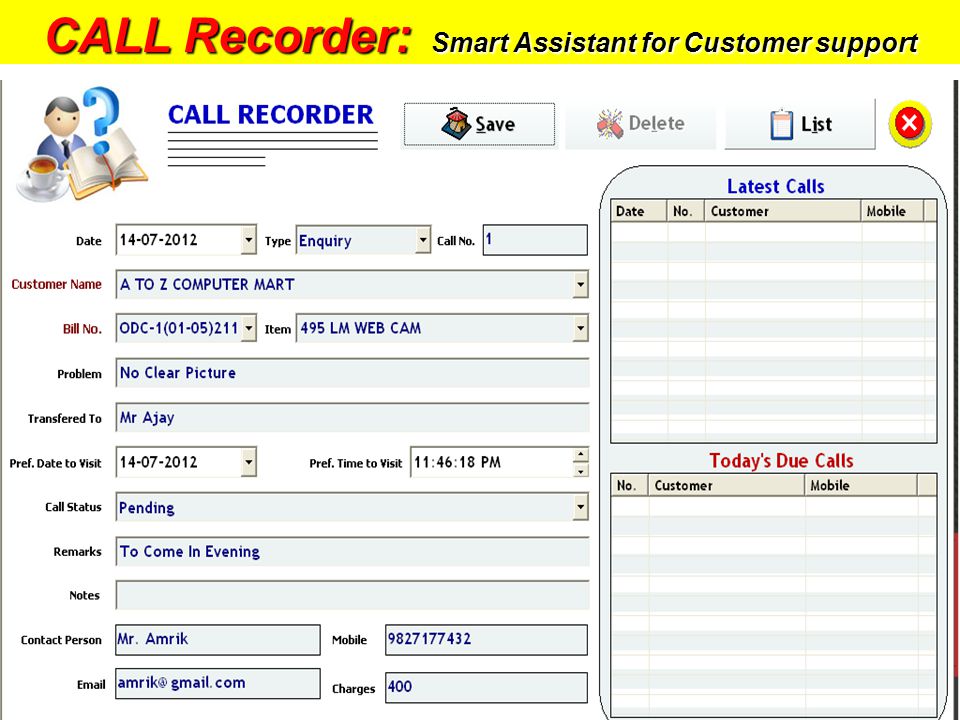The image size is (960, 720).
Task: Expand the Call Status dropdown arrow
Action: (x=580, y=507)
